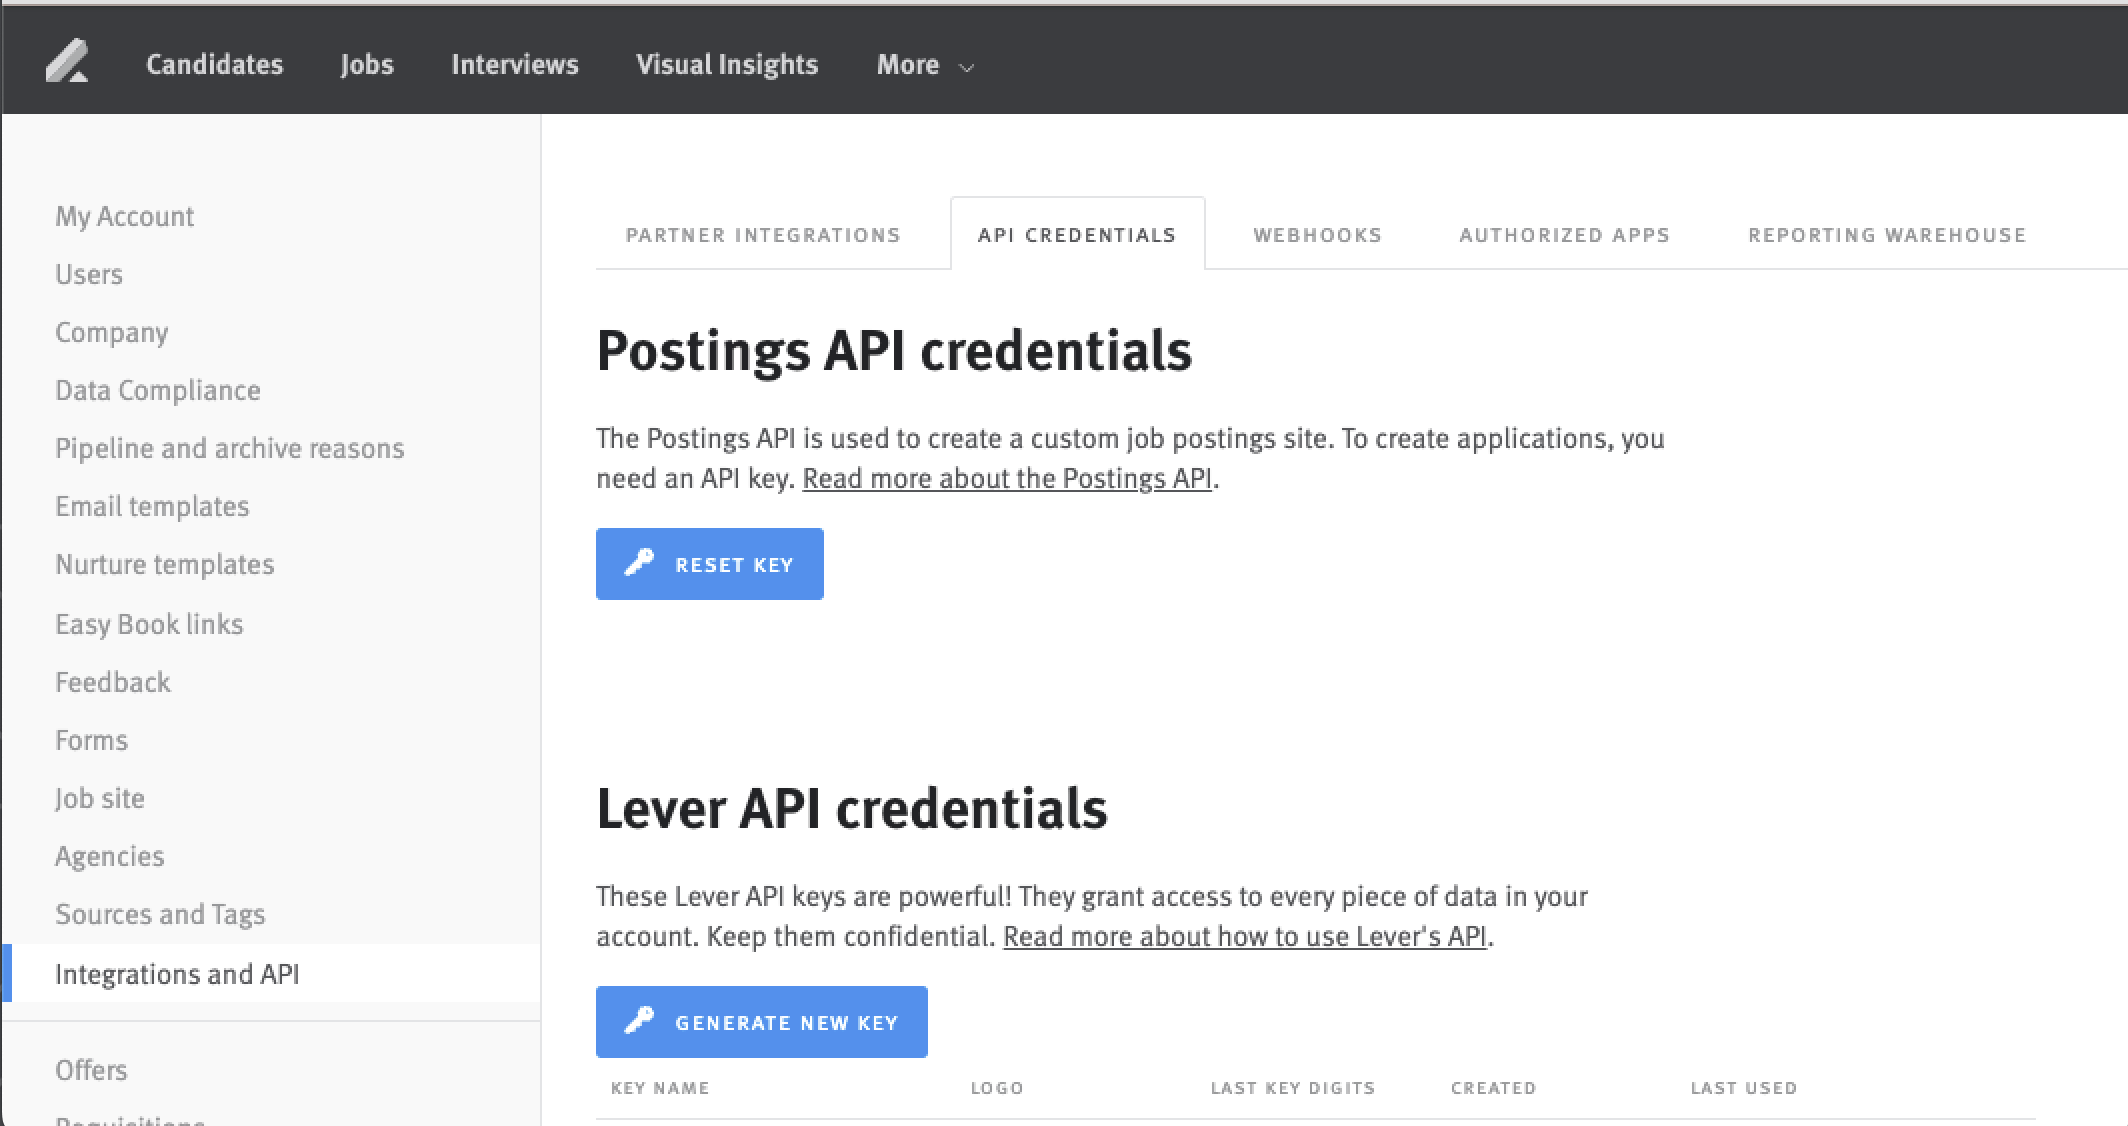
Task: Open the Jobs section
Action: [x=366, y=64]
